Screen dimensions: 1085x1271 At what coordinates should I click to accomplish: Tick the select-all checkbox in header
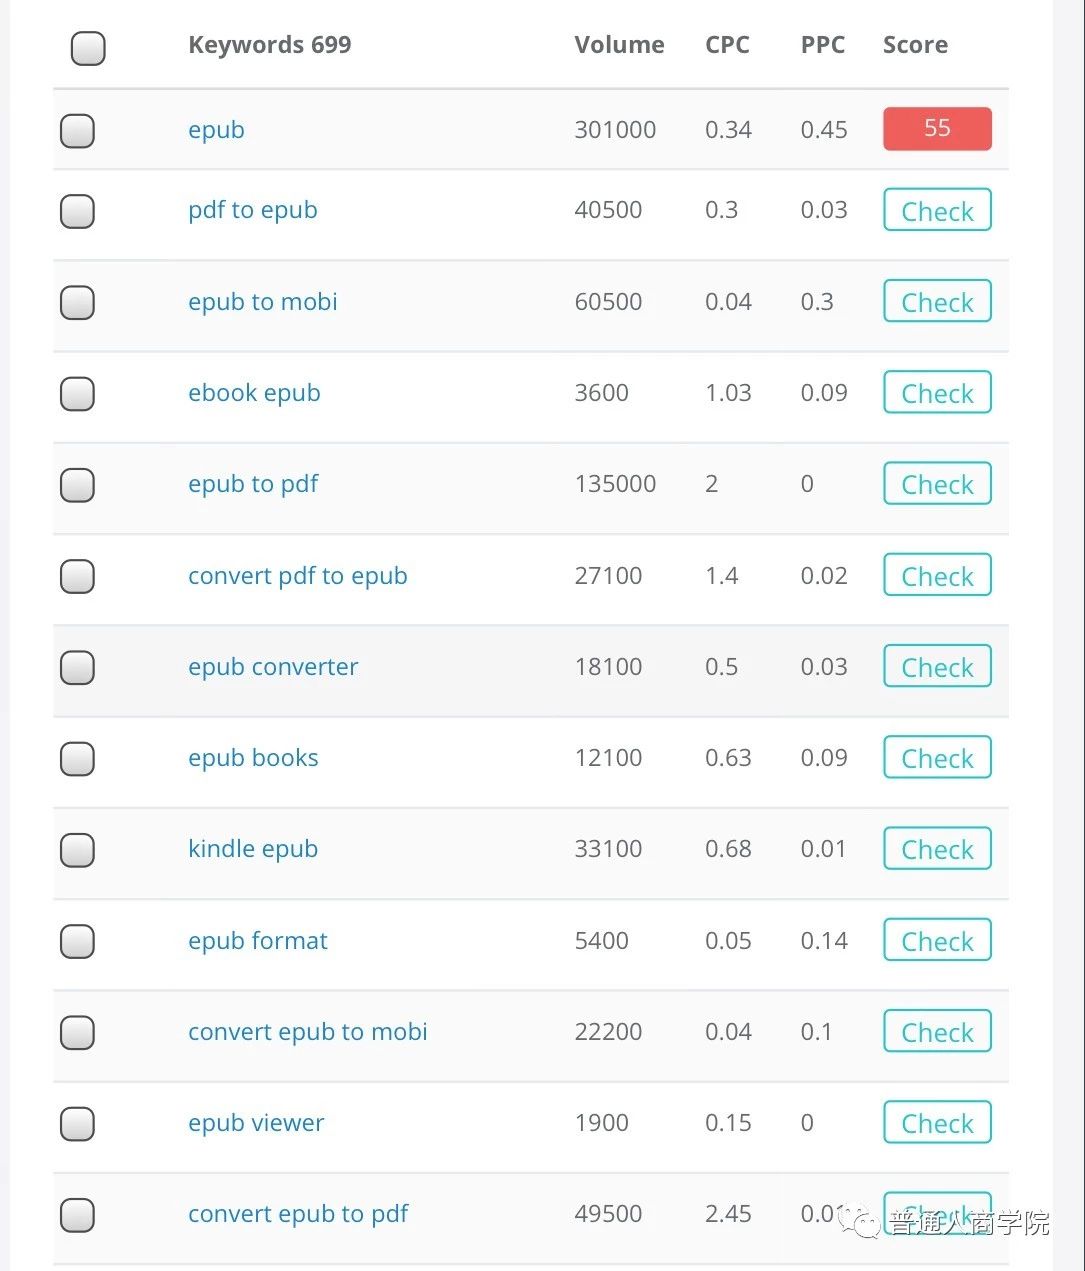coord(88,48)
